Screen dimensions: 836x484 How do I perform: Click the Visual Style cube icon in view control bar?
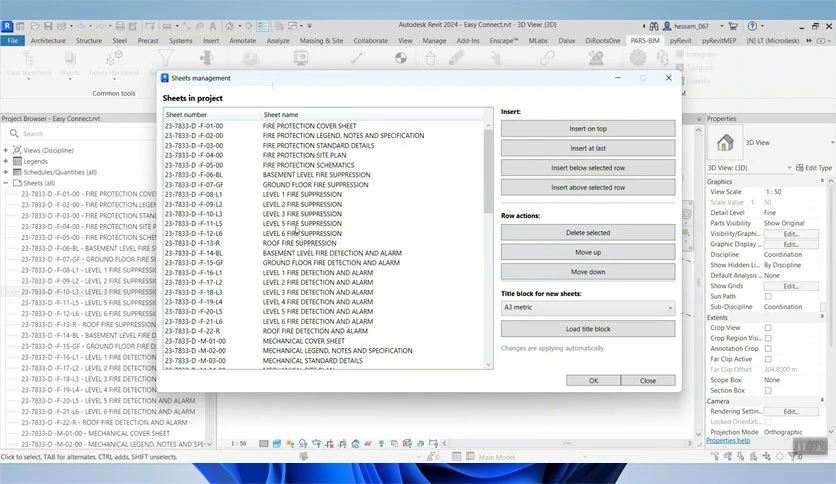[x=277, y=443]
